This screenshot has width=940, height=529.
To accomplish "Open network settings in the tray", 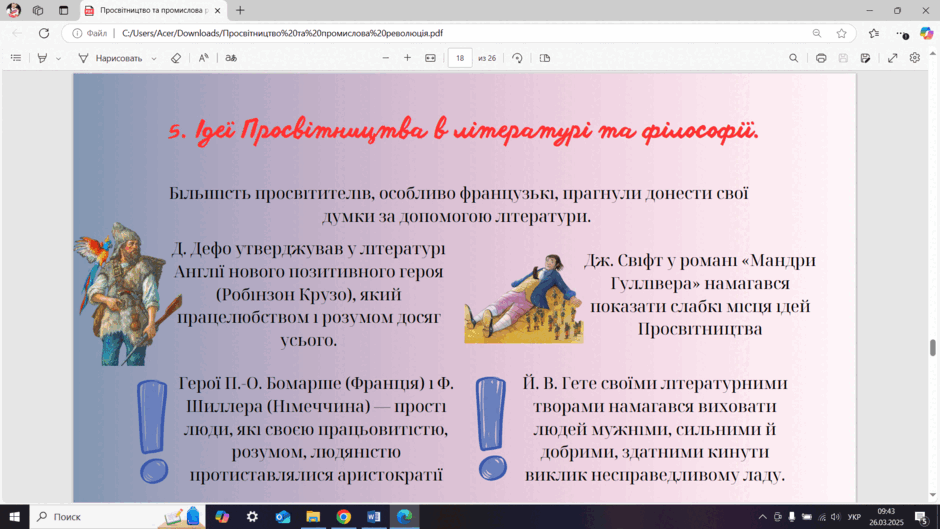I will (822, 516).
